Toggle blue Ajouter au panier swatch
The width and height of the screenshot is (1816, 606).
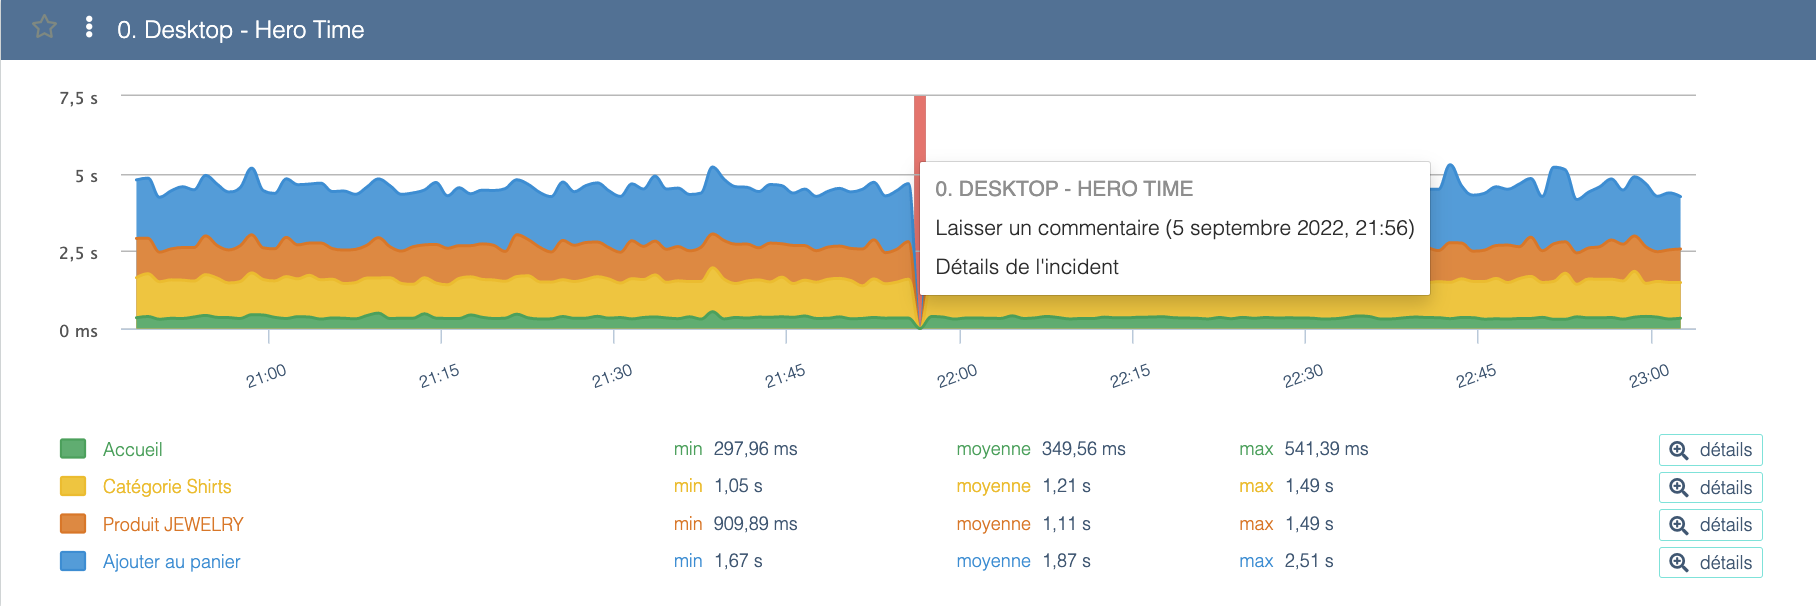(x=73, y=561)
